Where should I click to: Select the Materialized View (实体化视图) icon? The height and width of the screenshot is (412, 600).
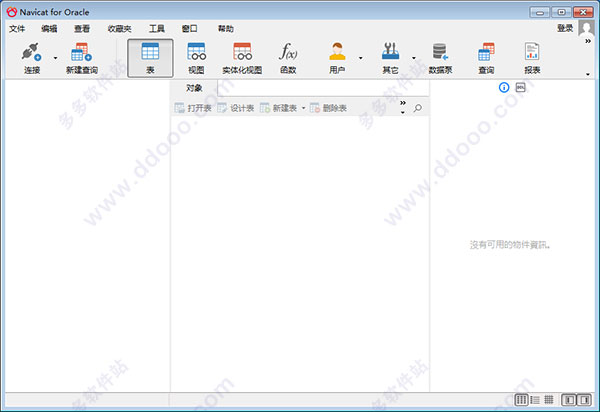(242, 58)
